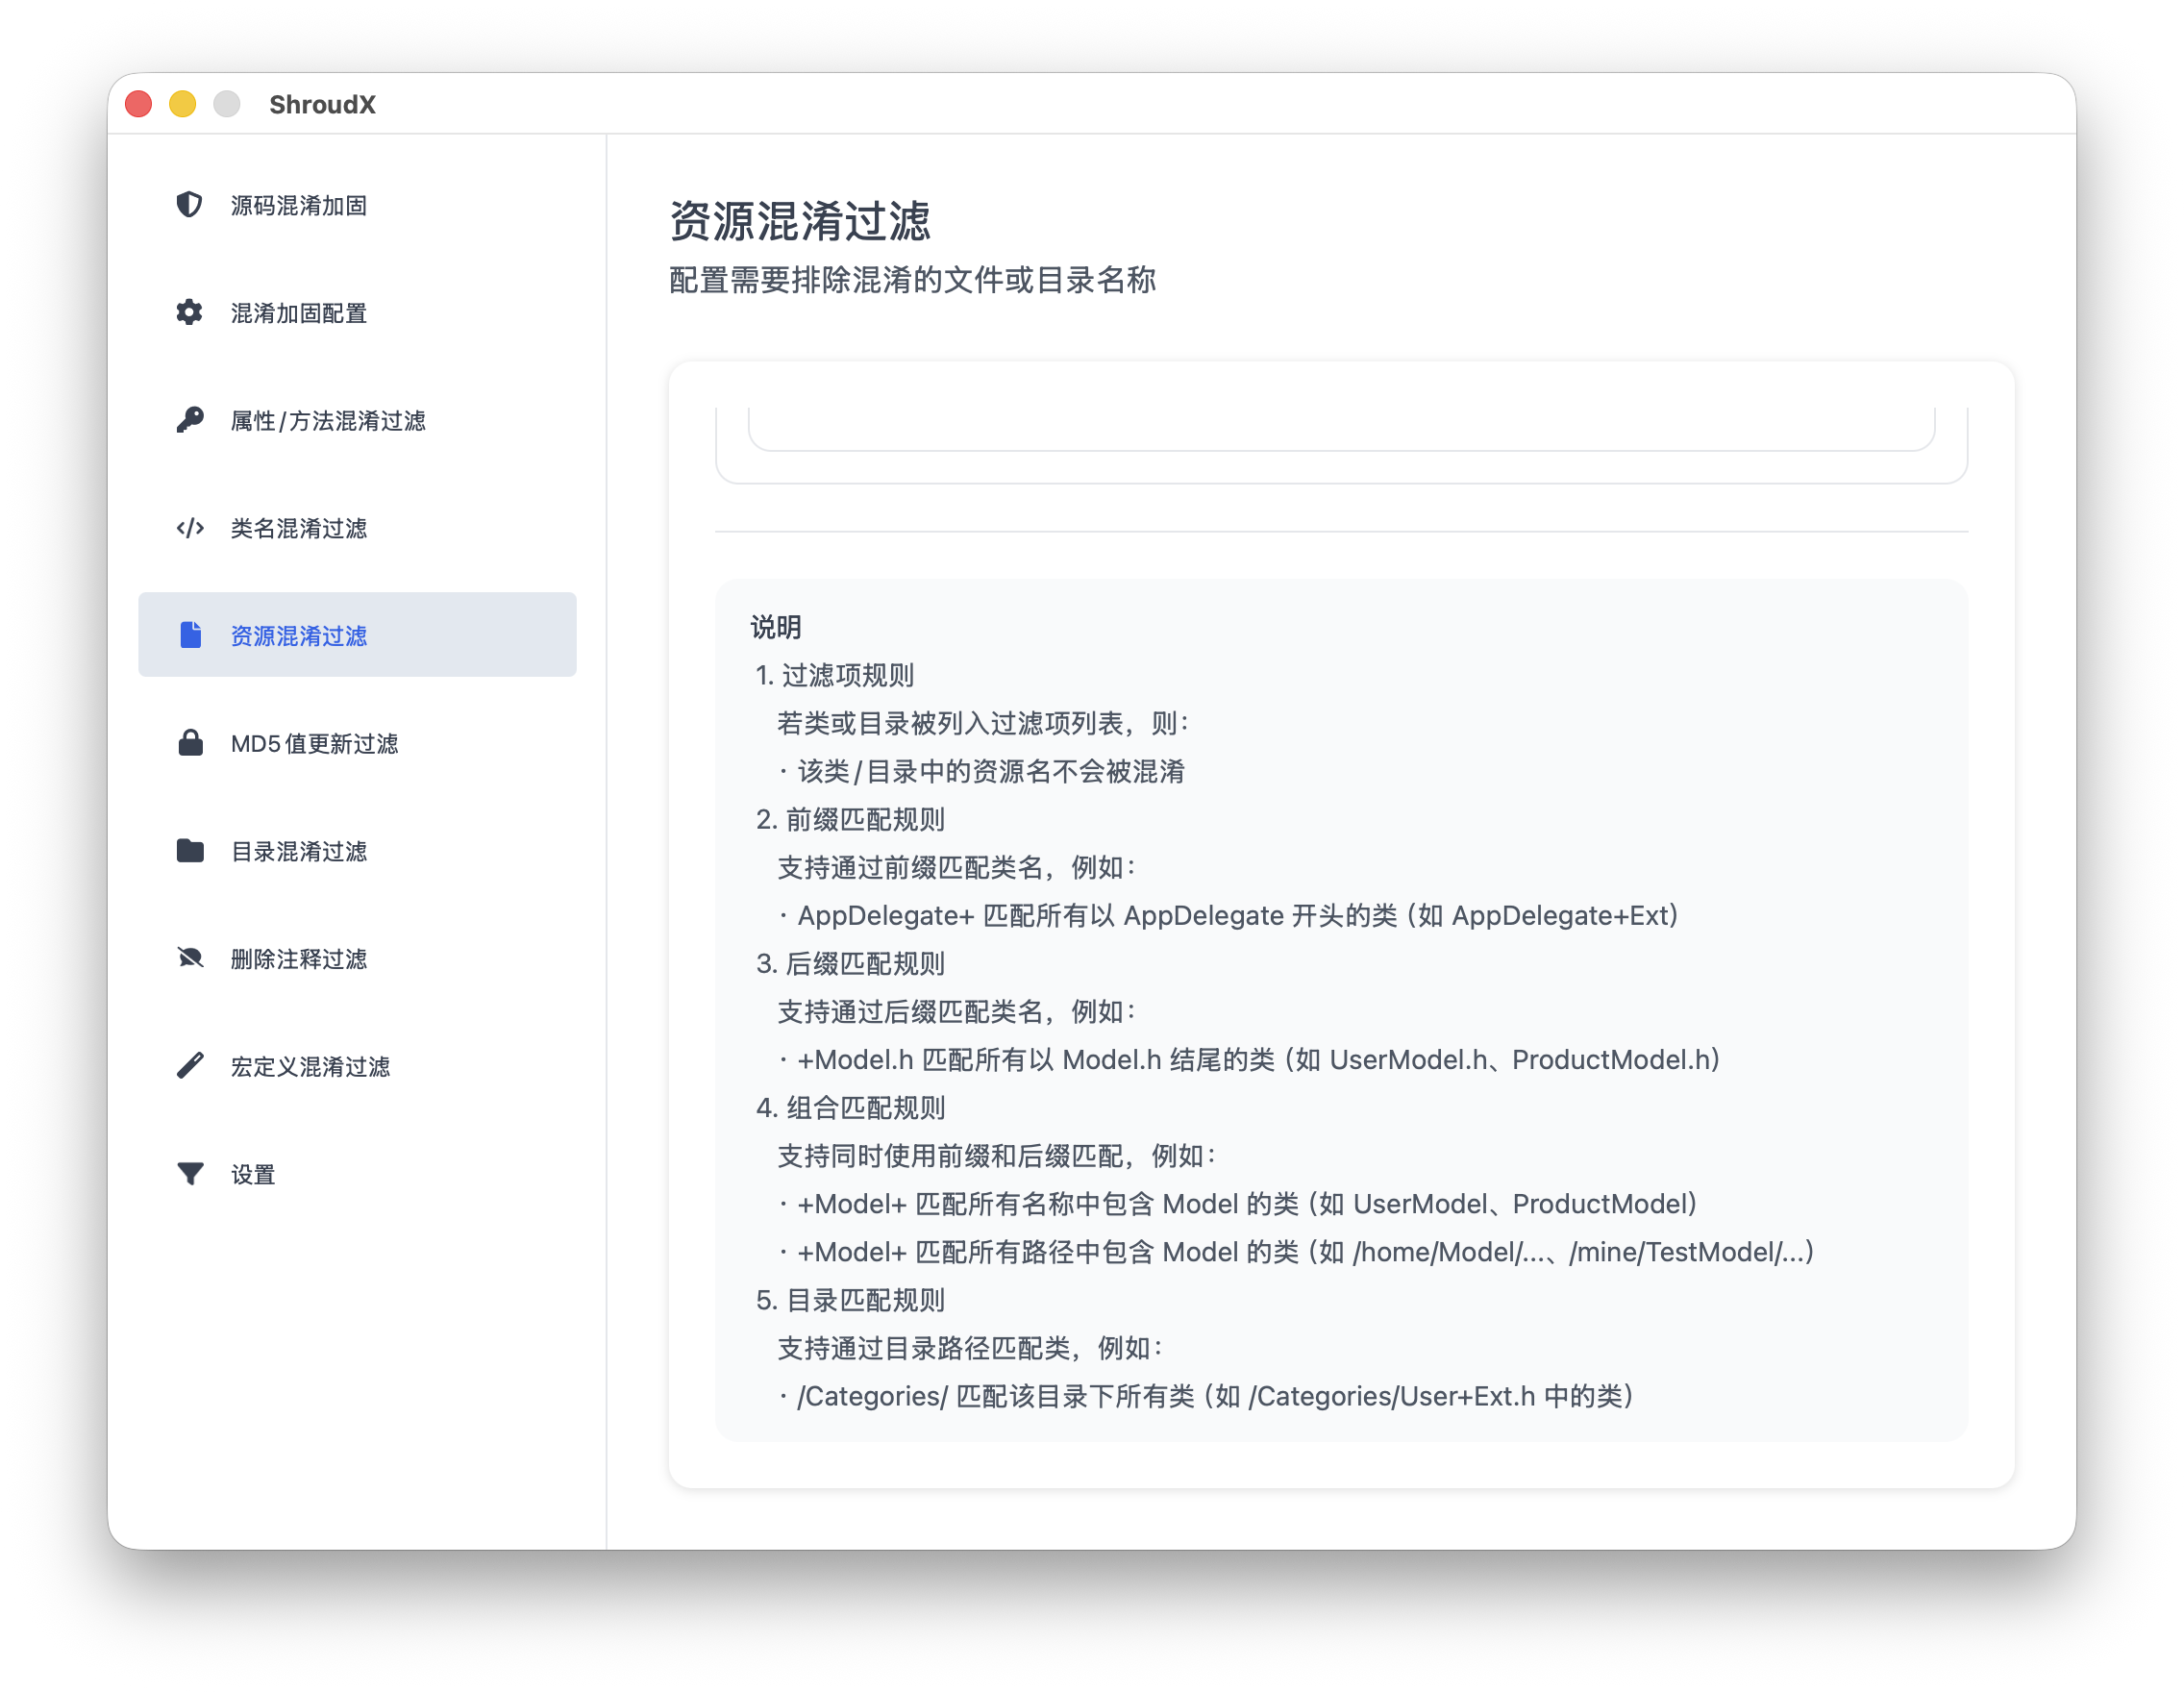The image size is (2184, 1692).
Task: Click the line 支持同时使用前缀和后缀匹配，例如:
Action: pos(997,1155)
